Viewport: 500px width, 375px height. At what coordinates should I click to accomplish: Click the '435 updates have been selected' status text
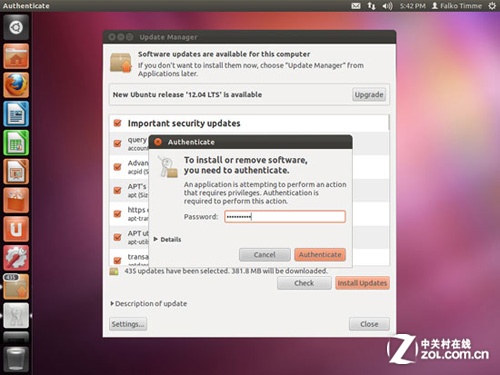[226, 271]
